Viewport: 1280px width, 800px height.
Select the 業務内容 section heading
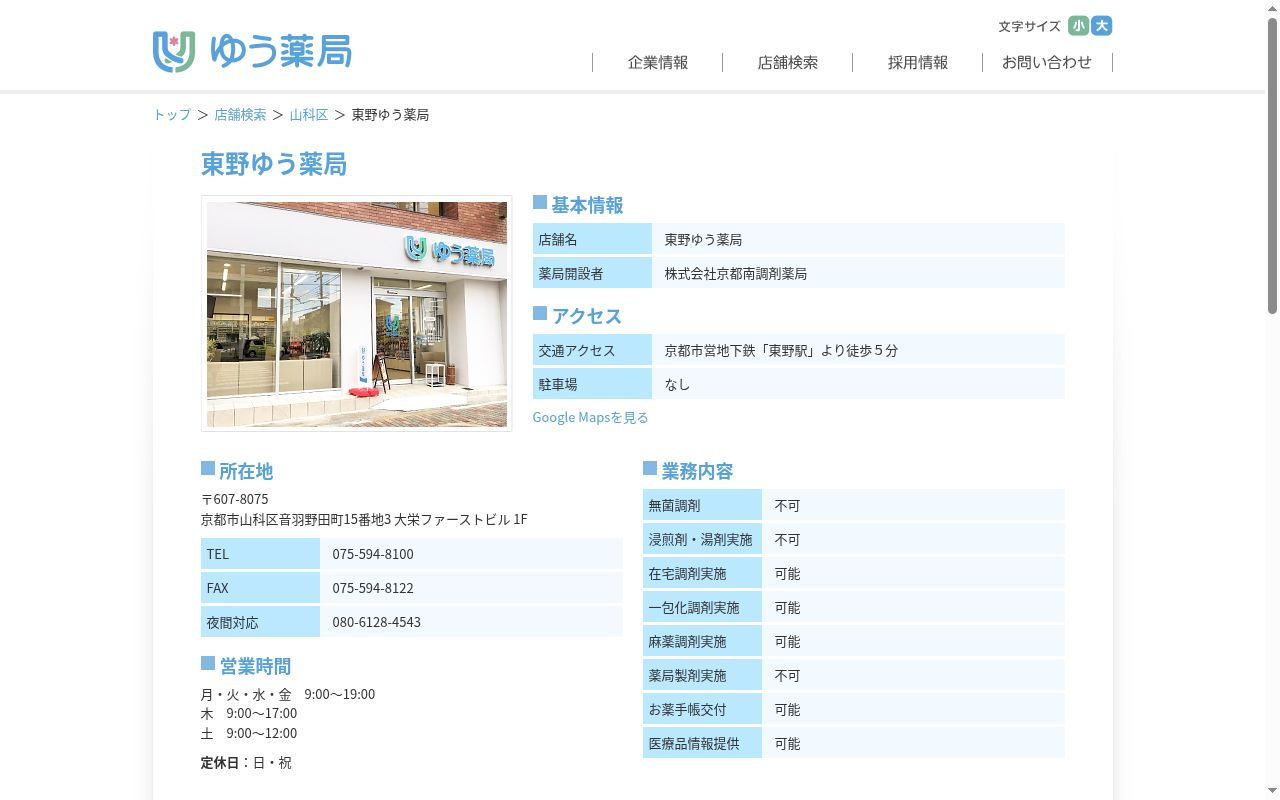pos(697,471)
